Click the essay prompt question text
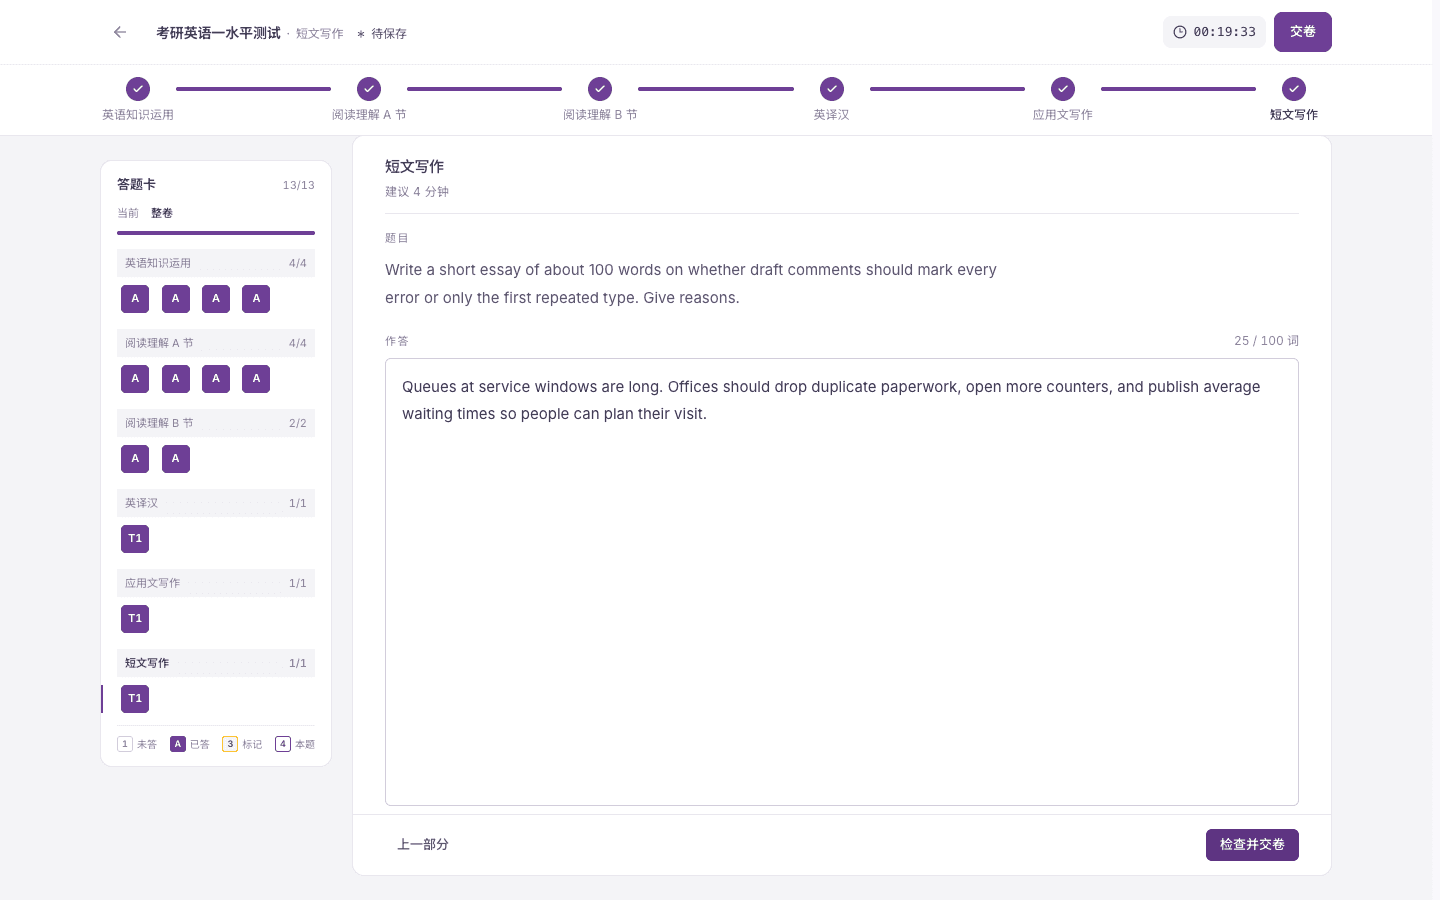Viewport: 1440px width, 900px height. click(691, 284)
